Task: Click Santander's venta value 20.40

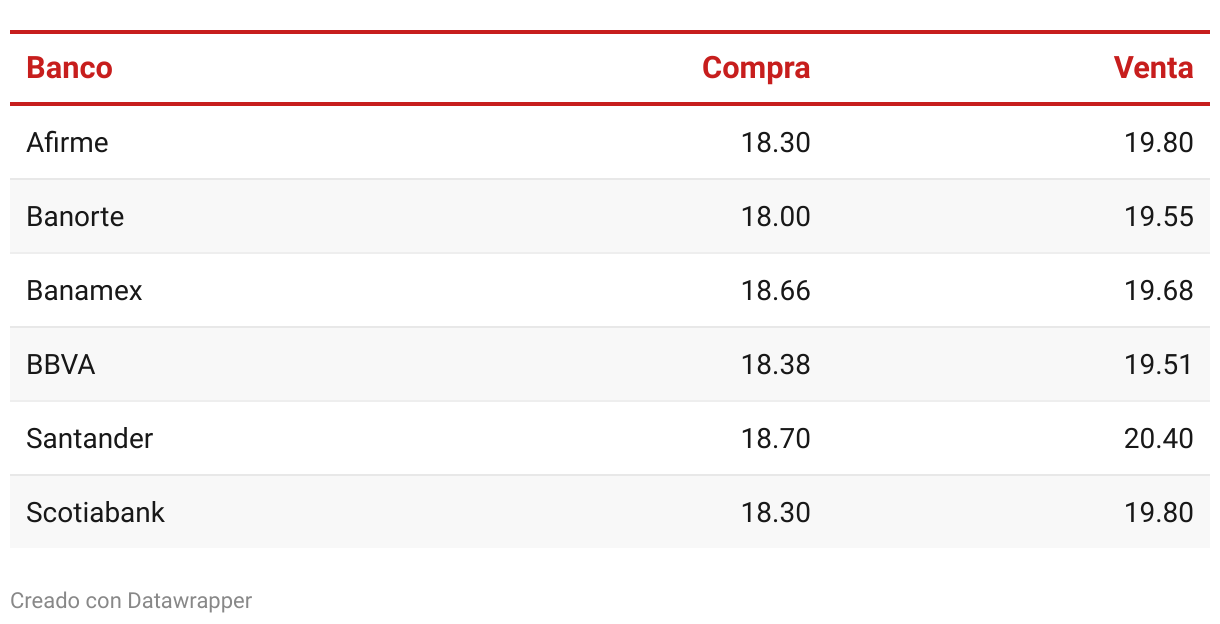Action: tap(1159, 438)
